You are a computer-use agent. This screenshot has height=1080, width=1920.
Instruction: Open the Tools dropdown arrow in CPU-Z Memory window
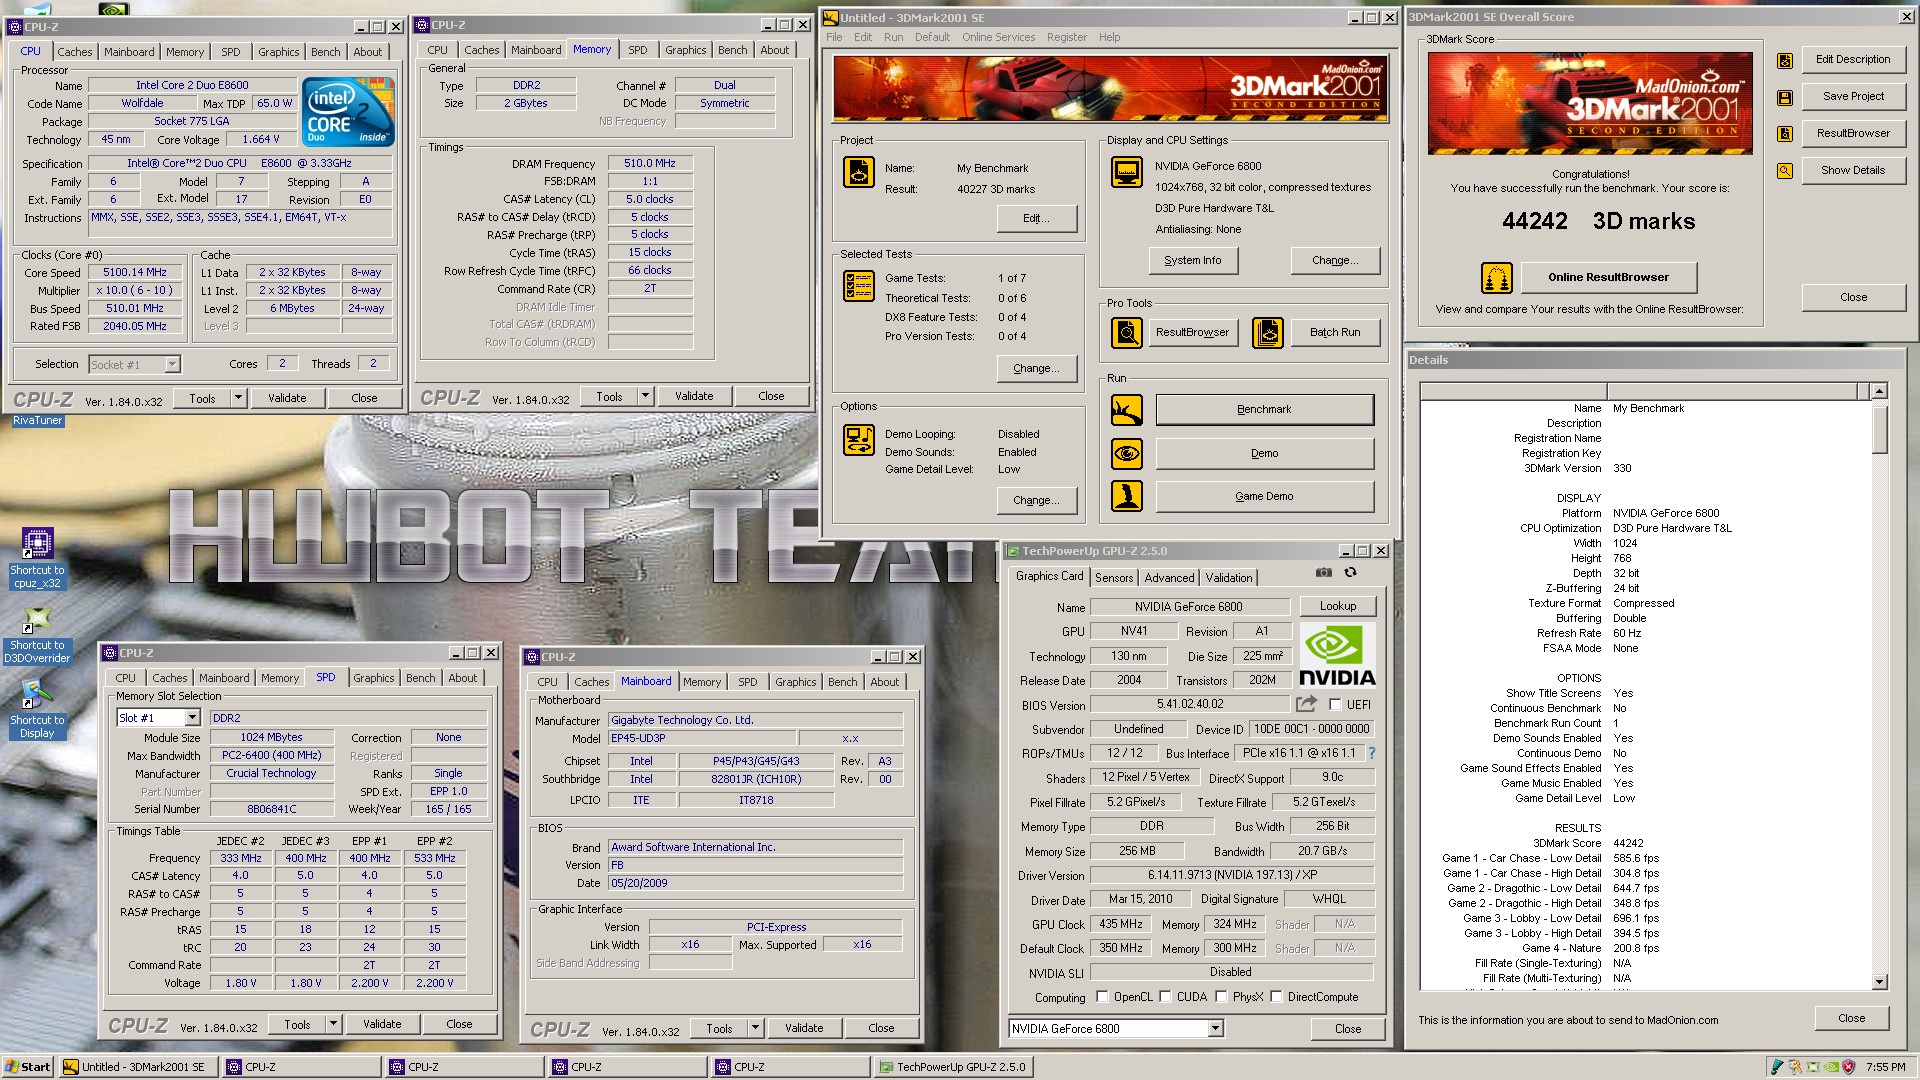[645, 396]
